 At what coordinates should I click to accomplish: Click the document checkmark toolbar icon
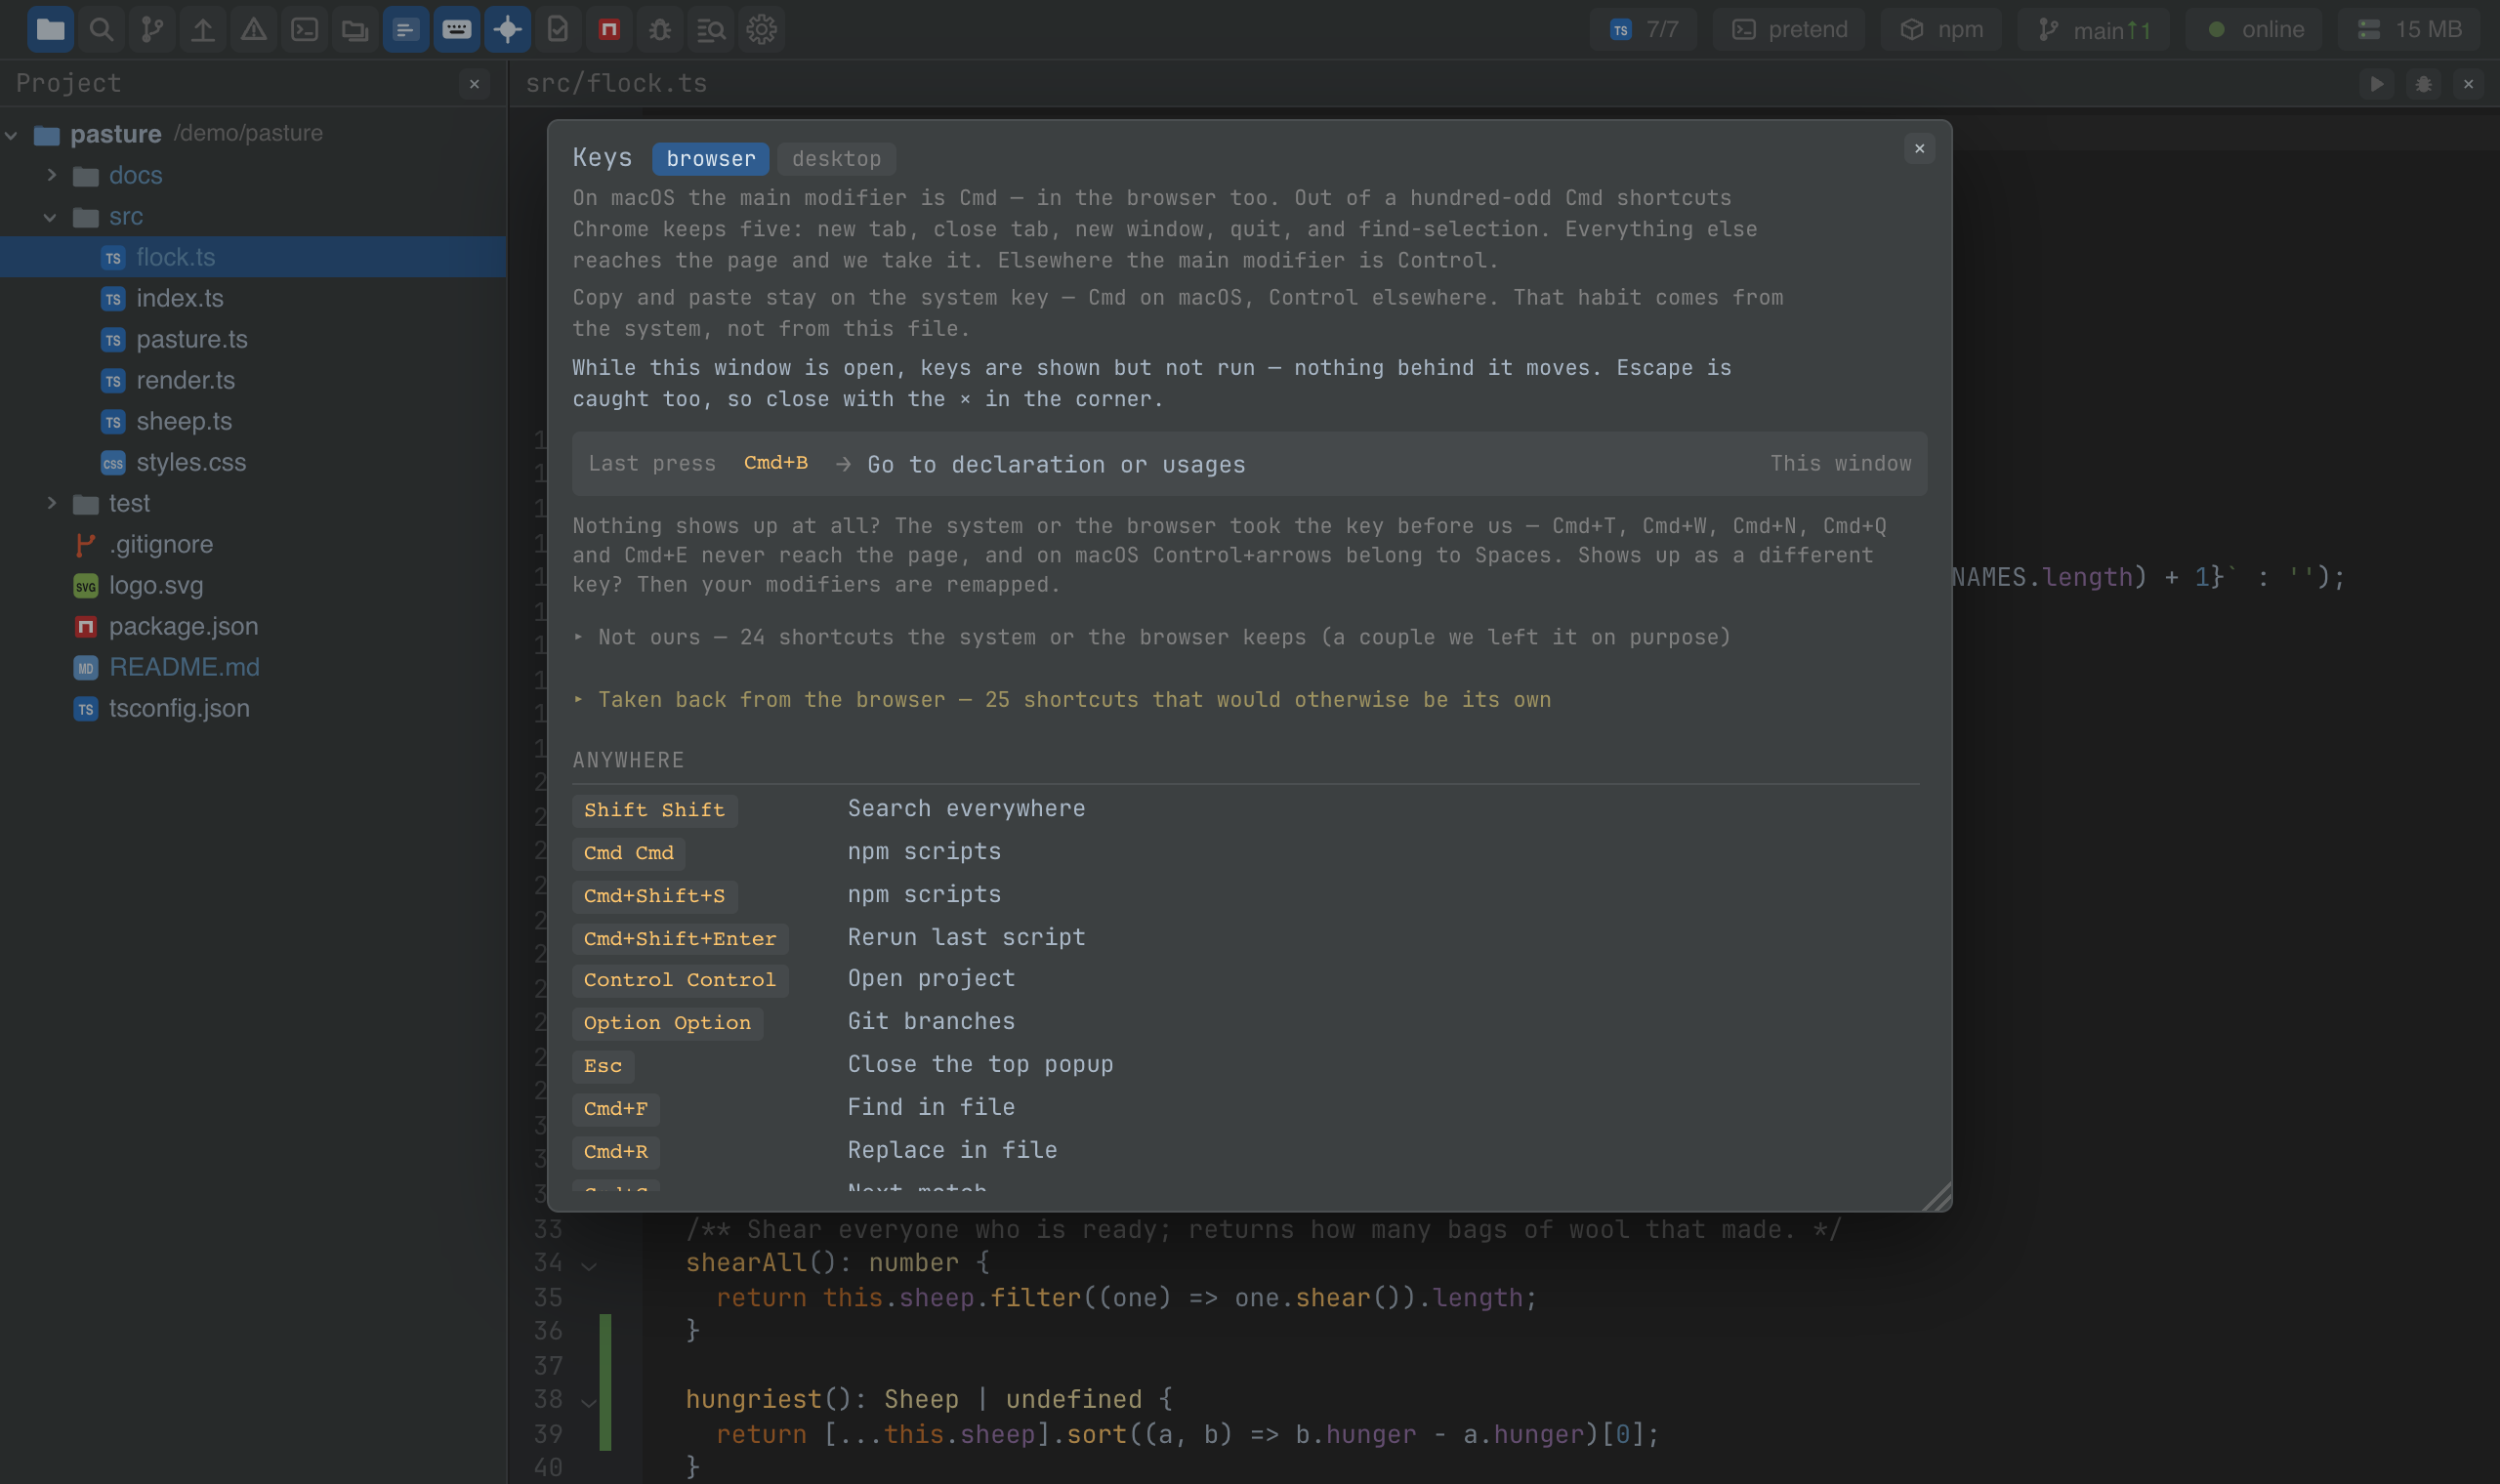pyautogui.click(x=558, y=30)
